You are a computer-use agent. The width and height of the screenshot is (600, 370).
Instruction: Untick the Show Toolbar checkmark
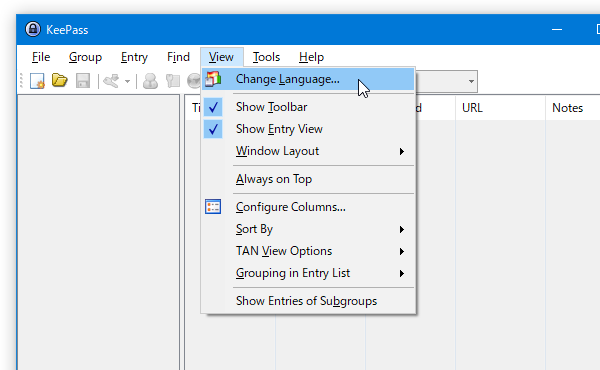click(x=213, y=107)
